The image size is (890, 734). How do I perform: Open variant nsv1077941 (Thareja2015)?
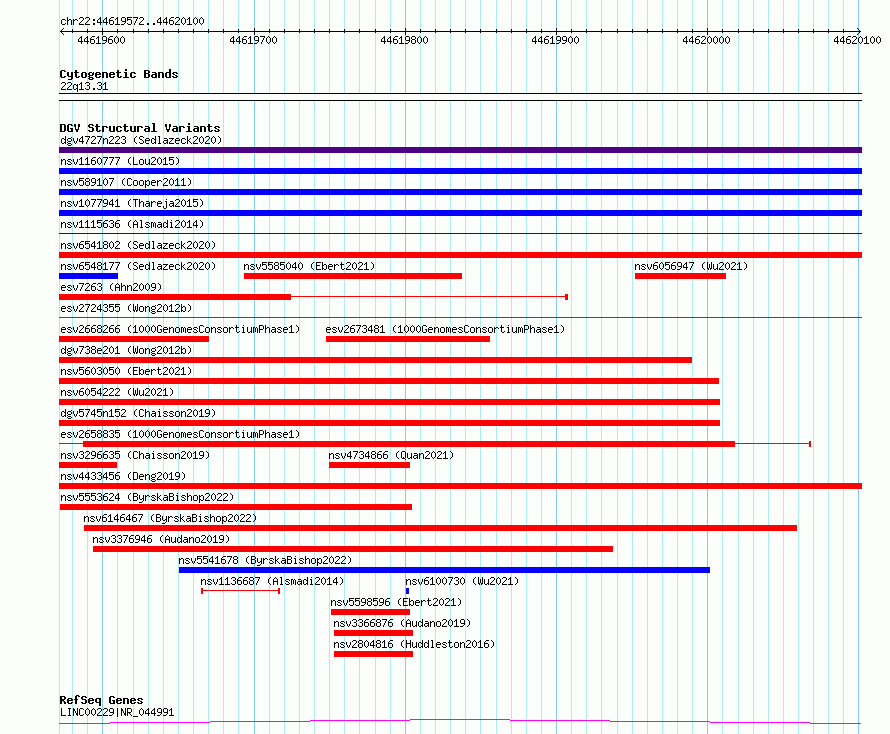[x=132, y=203]
